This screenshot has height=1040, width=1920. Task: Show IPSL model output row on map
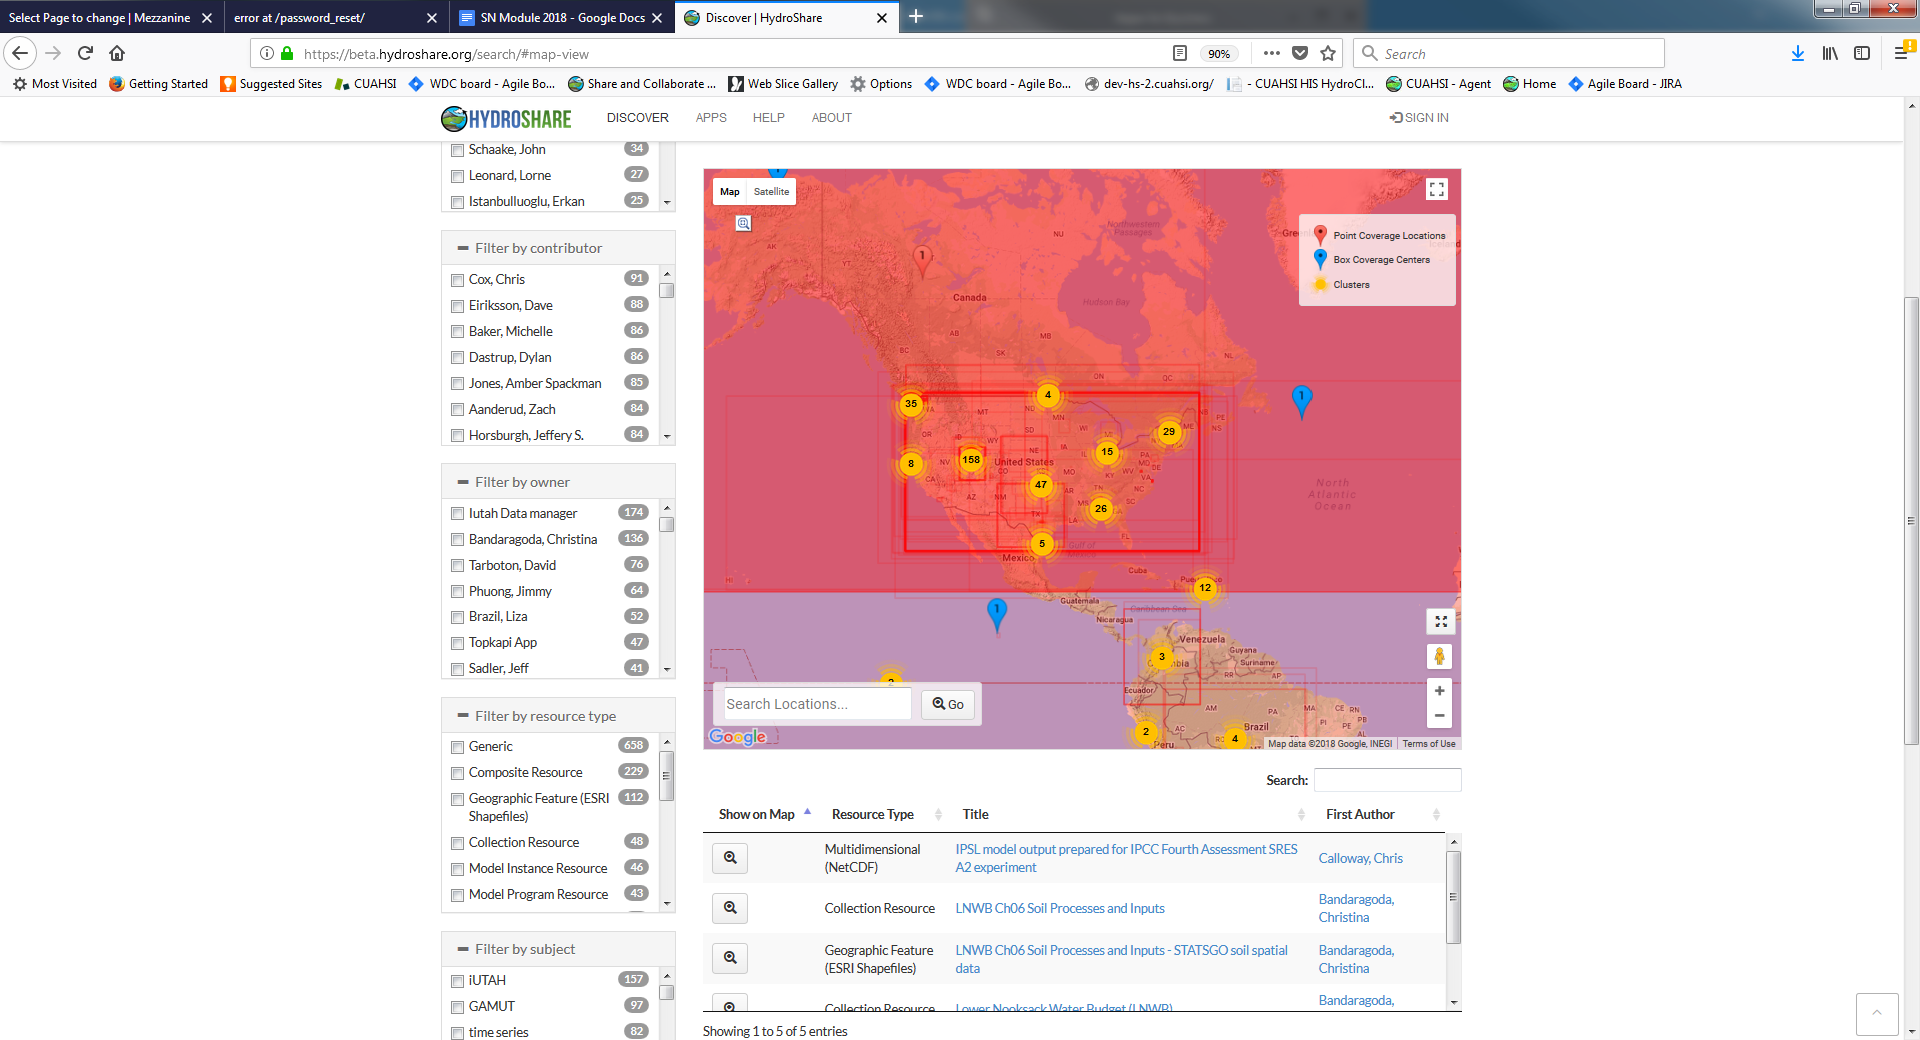pos(730,858)
